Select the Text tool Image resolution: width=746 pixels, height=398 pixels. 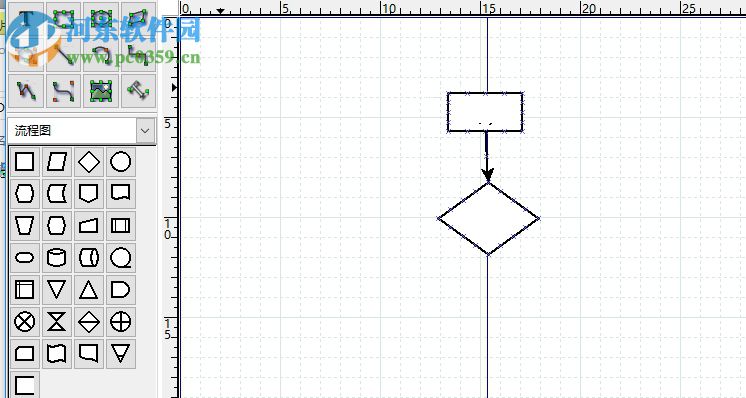tap(26, 19)
